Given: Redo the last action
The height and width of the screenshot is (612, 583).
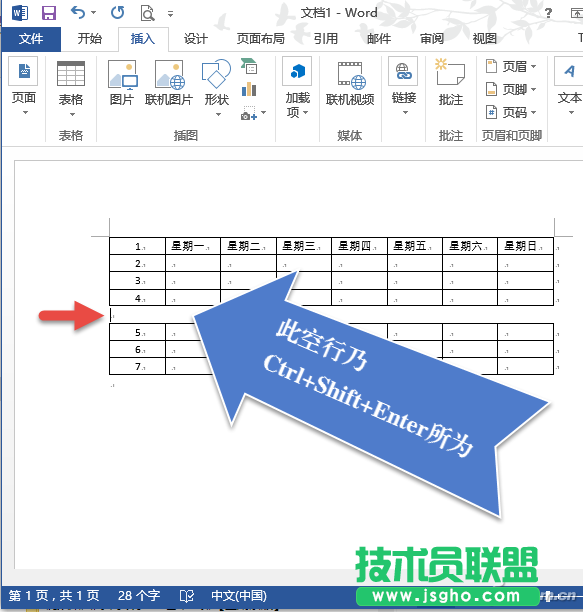Looking at the screenshot, I should click(117, 13).
